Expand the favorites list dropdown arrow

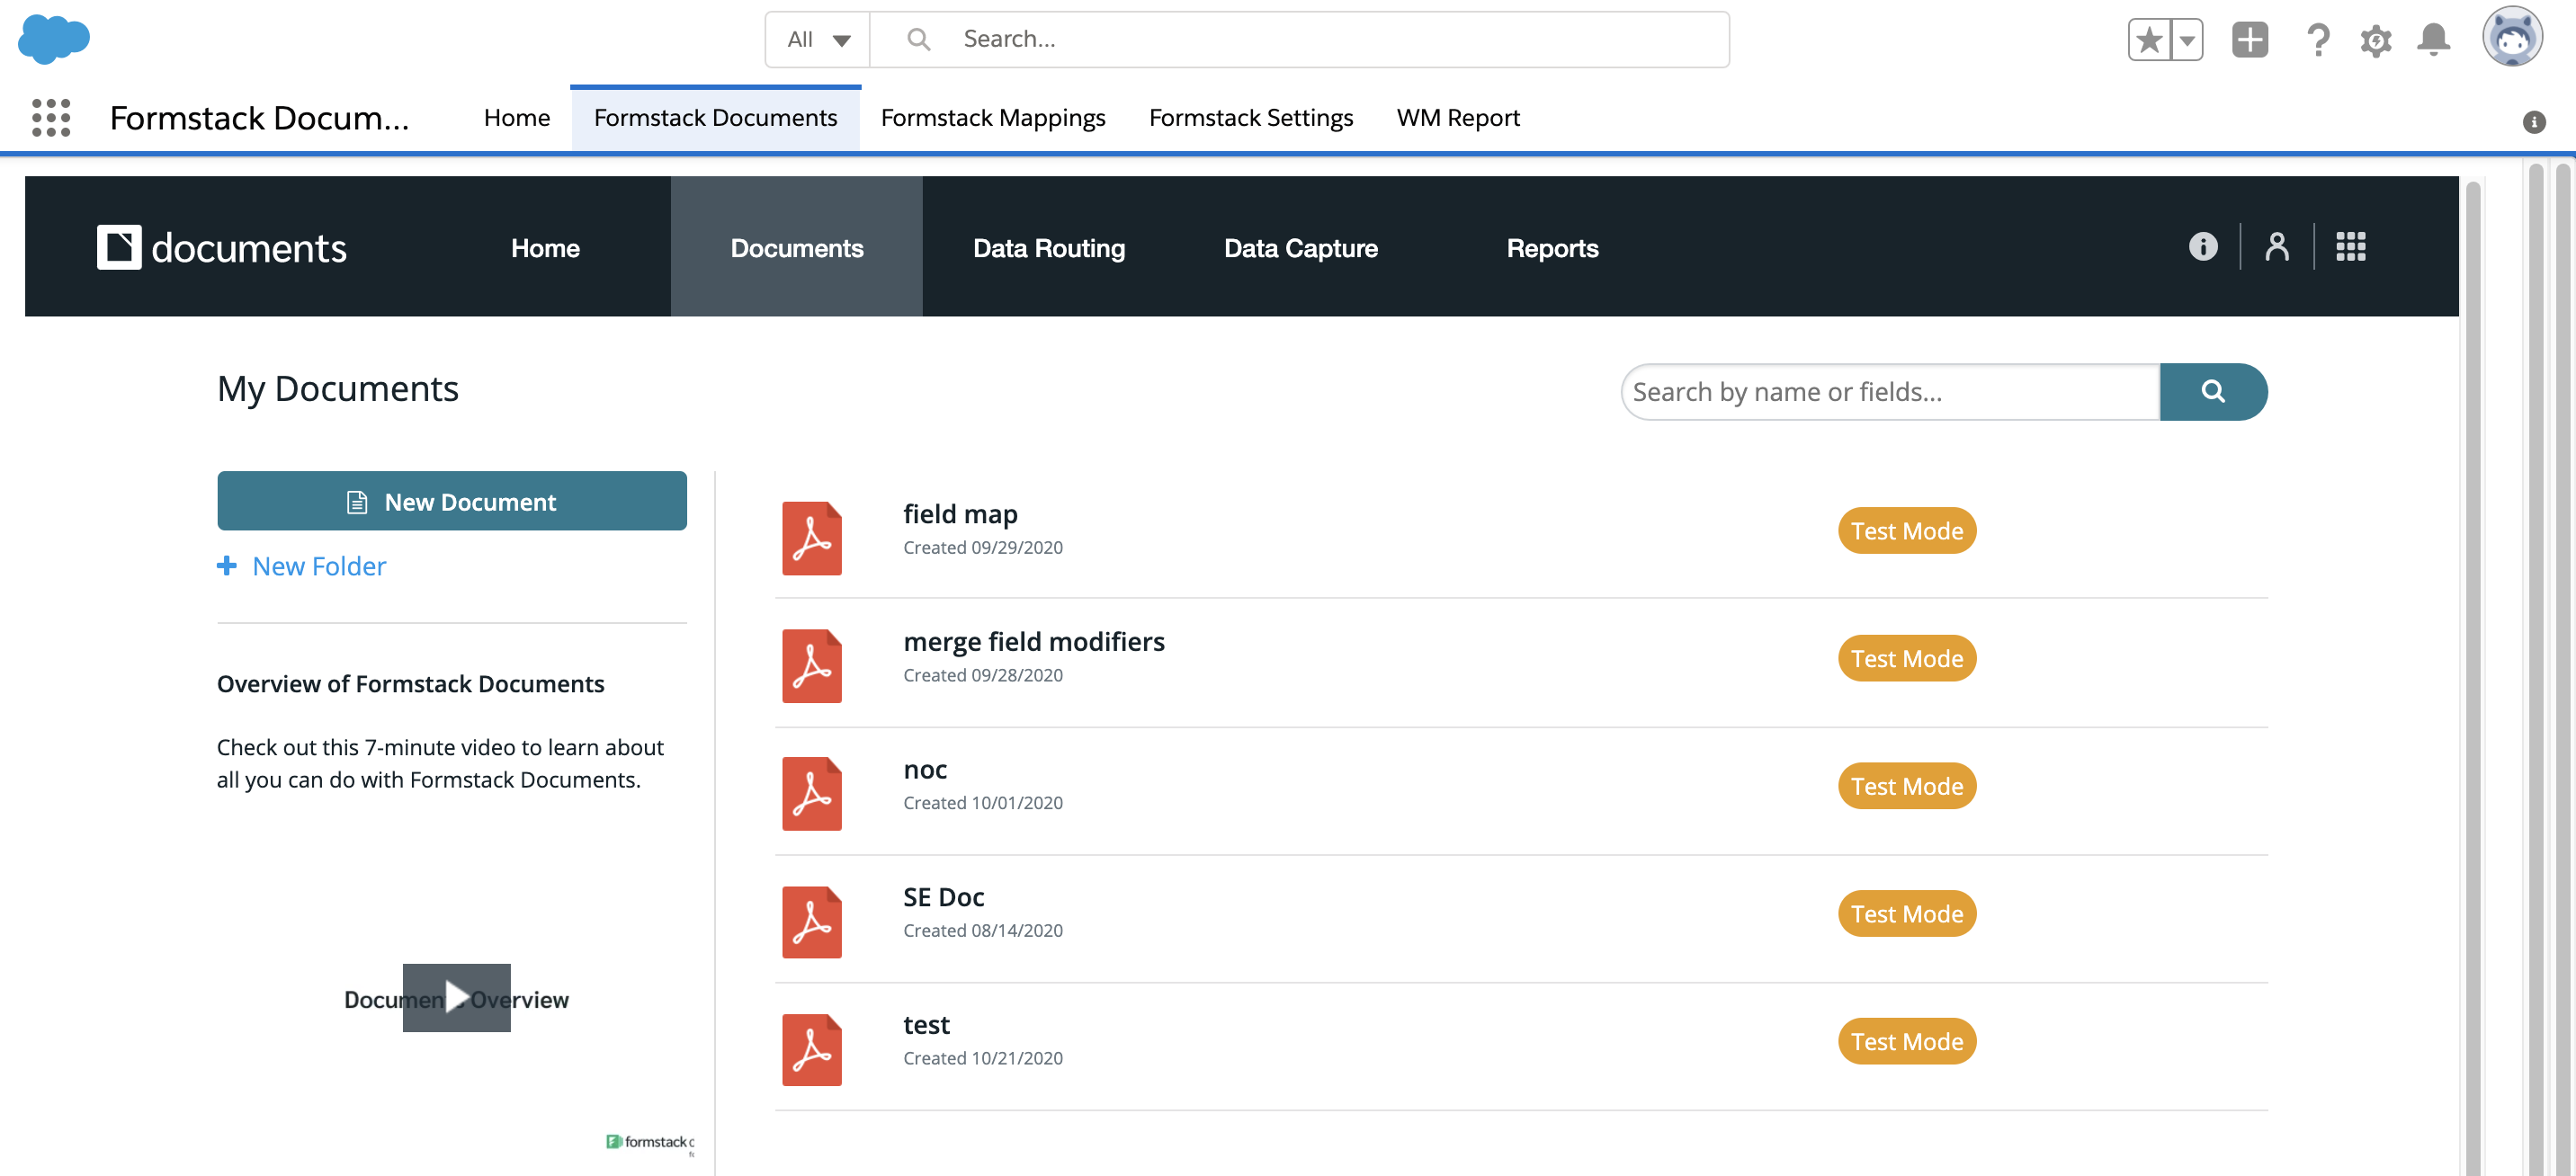tap(2187, 40)
